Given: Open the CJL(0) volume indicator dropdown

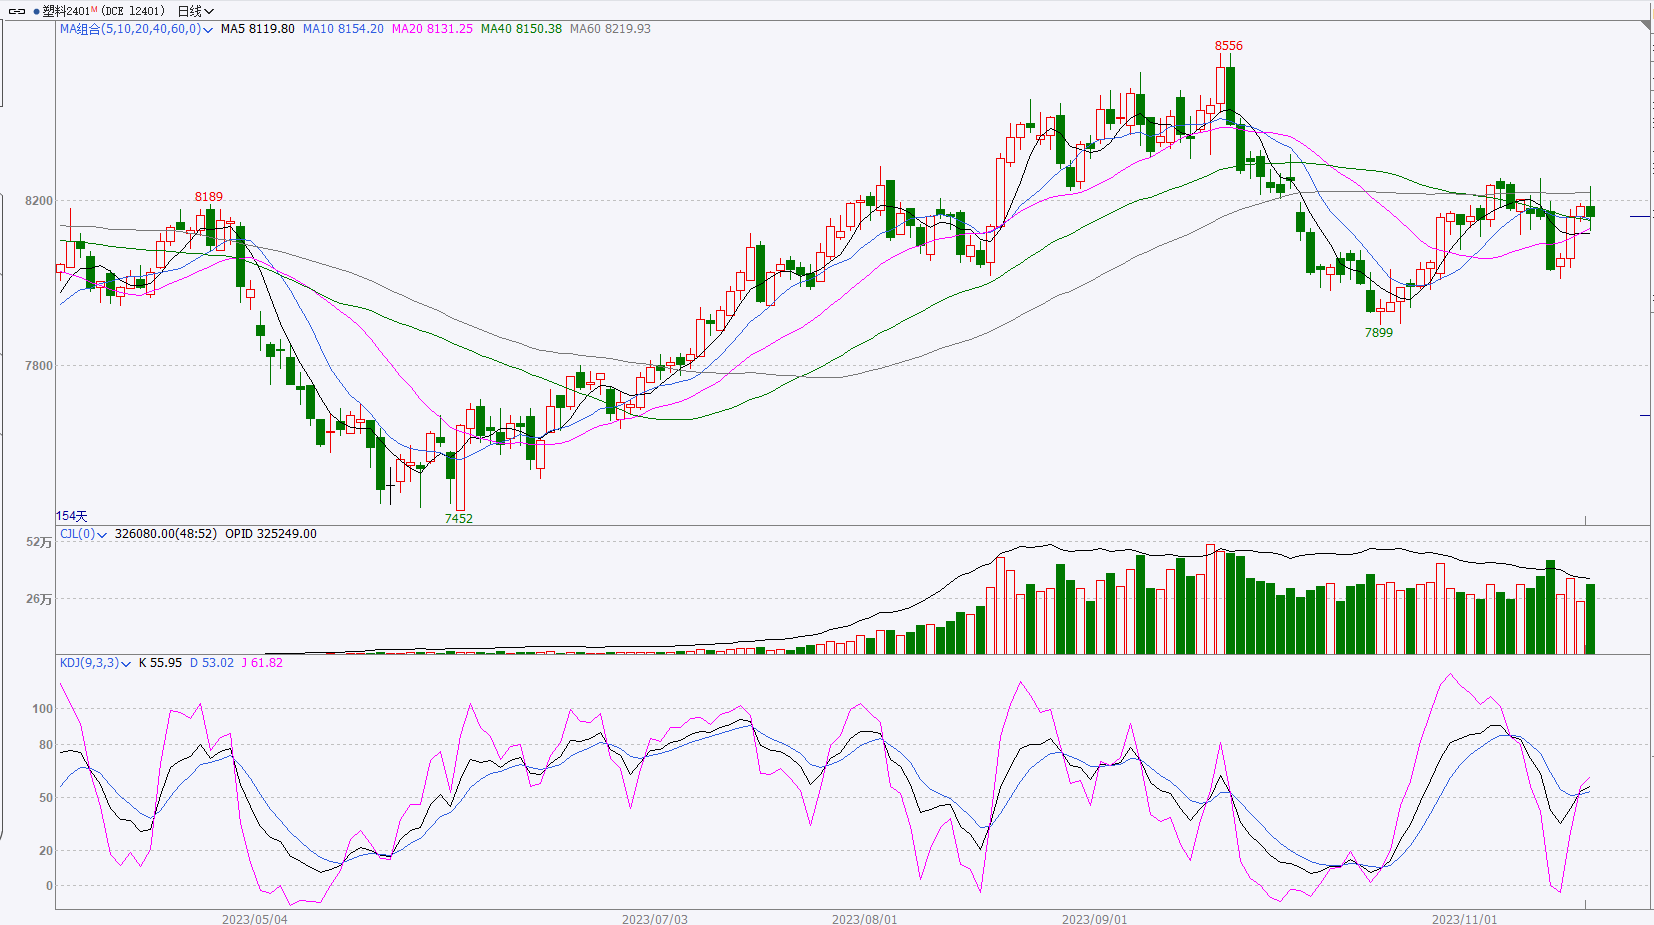Looking at the screenshot, I should tap(102, 535).
